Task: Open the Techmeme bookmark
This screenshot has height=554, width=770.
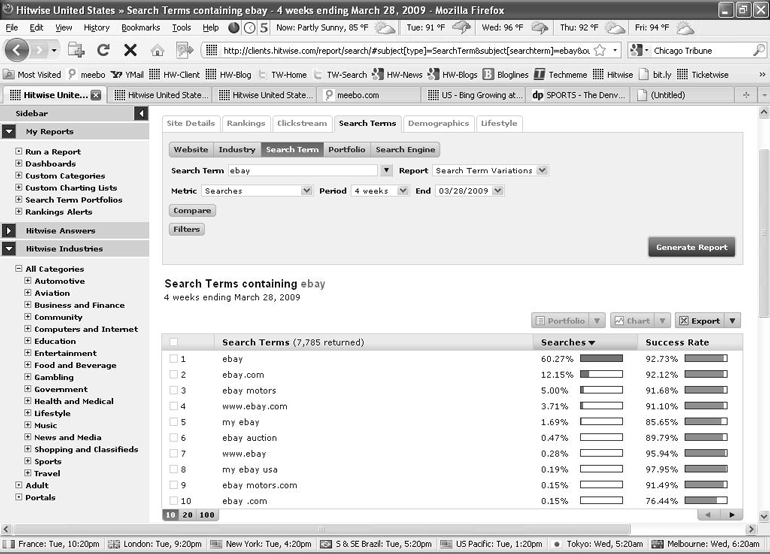Action: tap(561, 75)
